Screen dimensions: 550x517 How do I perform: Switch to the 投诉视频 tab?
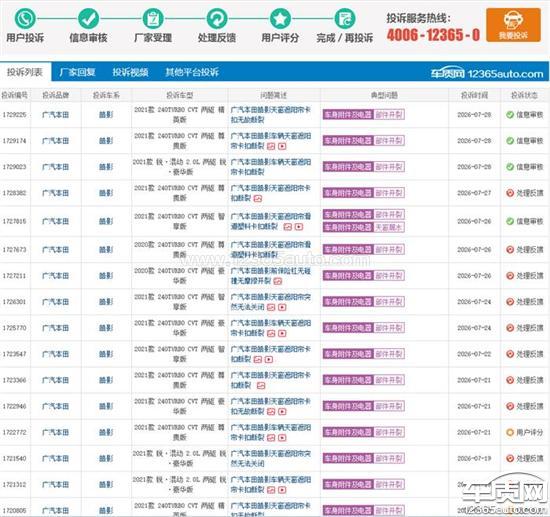[x=130, y=72]
